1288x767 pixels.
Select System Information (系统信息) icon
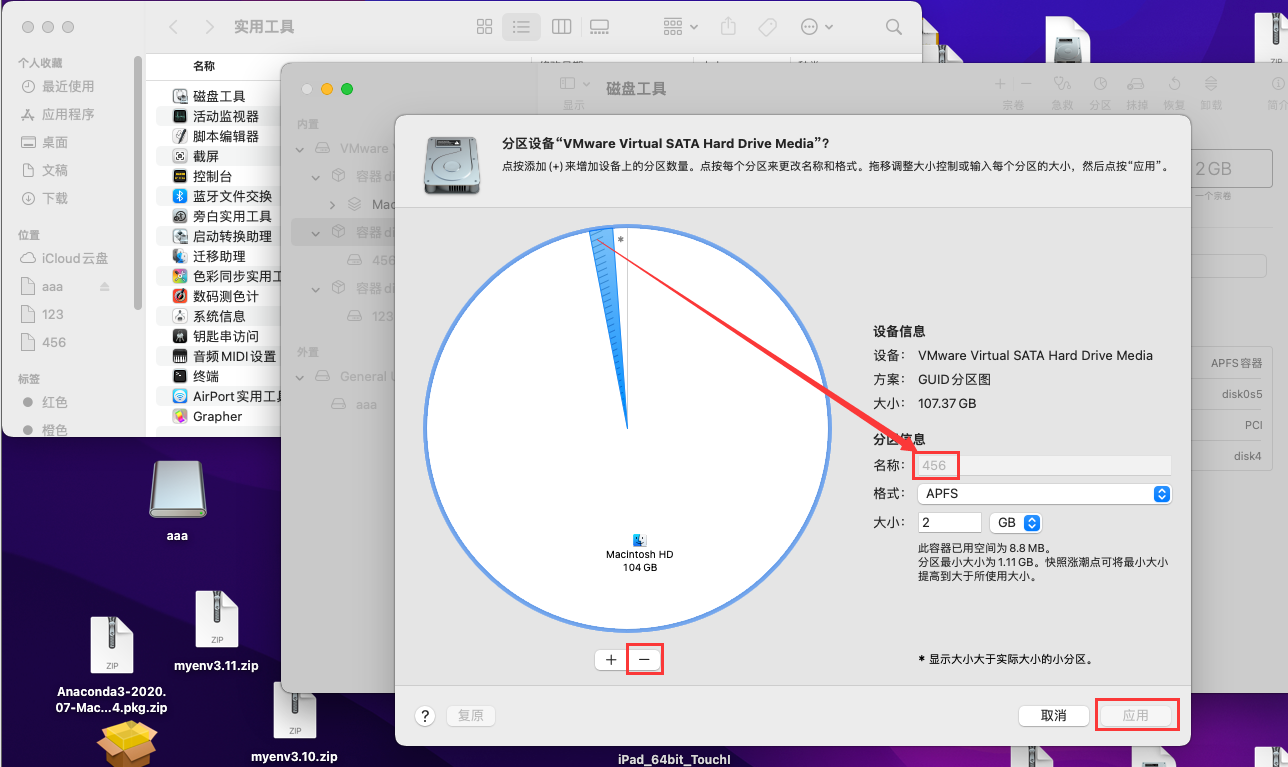(x=180, y=316)
